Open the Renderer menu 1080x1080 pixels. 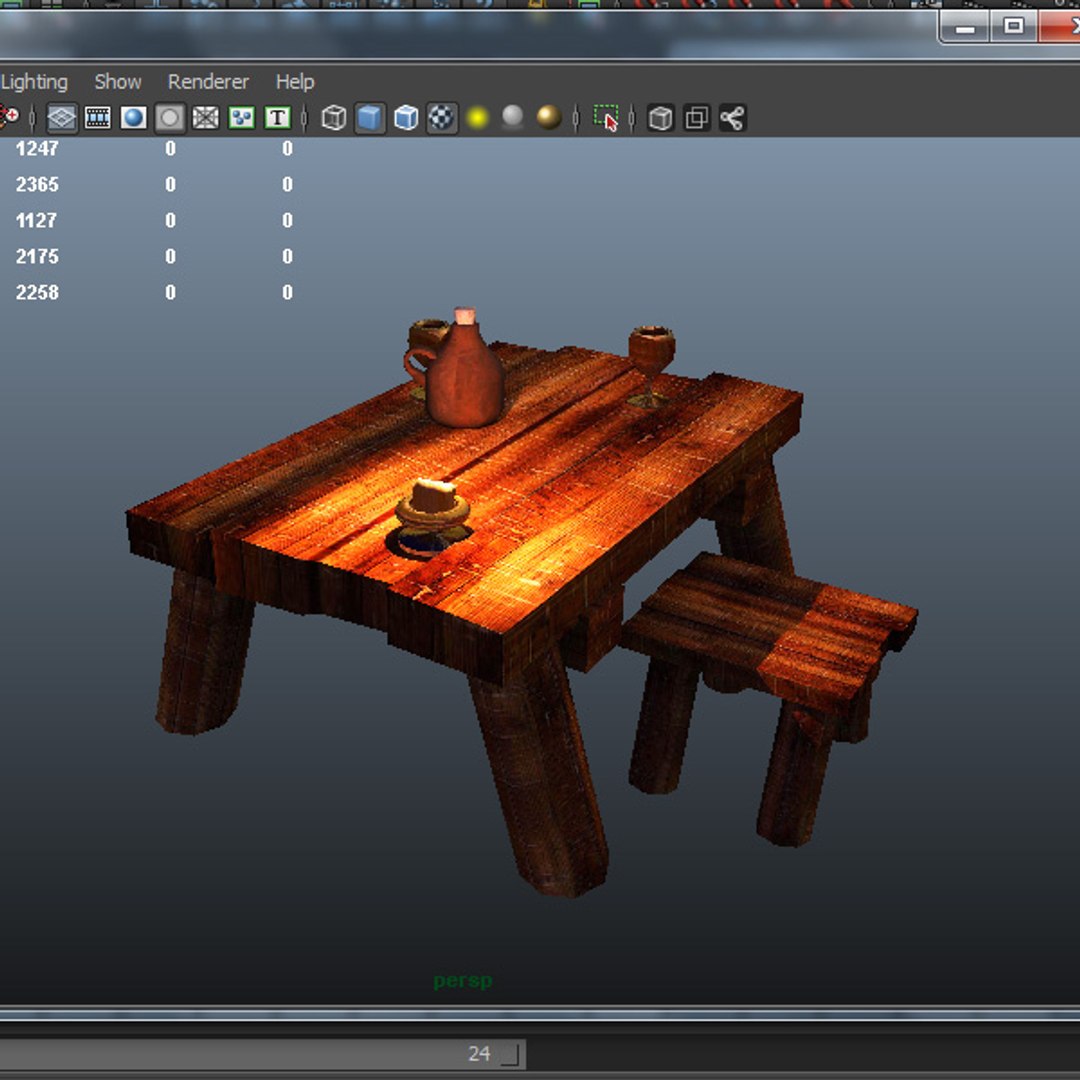click(x=208, y=82)
